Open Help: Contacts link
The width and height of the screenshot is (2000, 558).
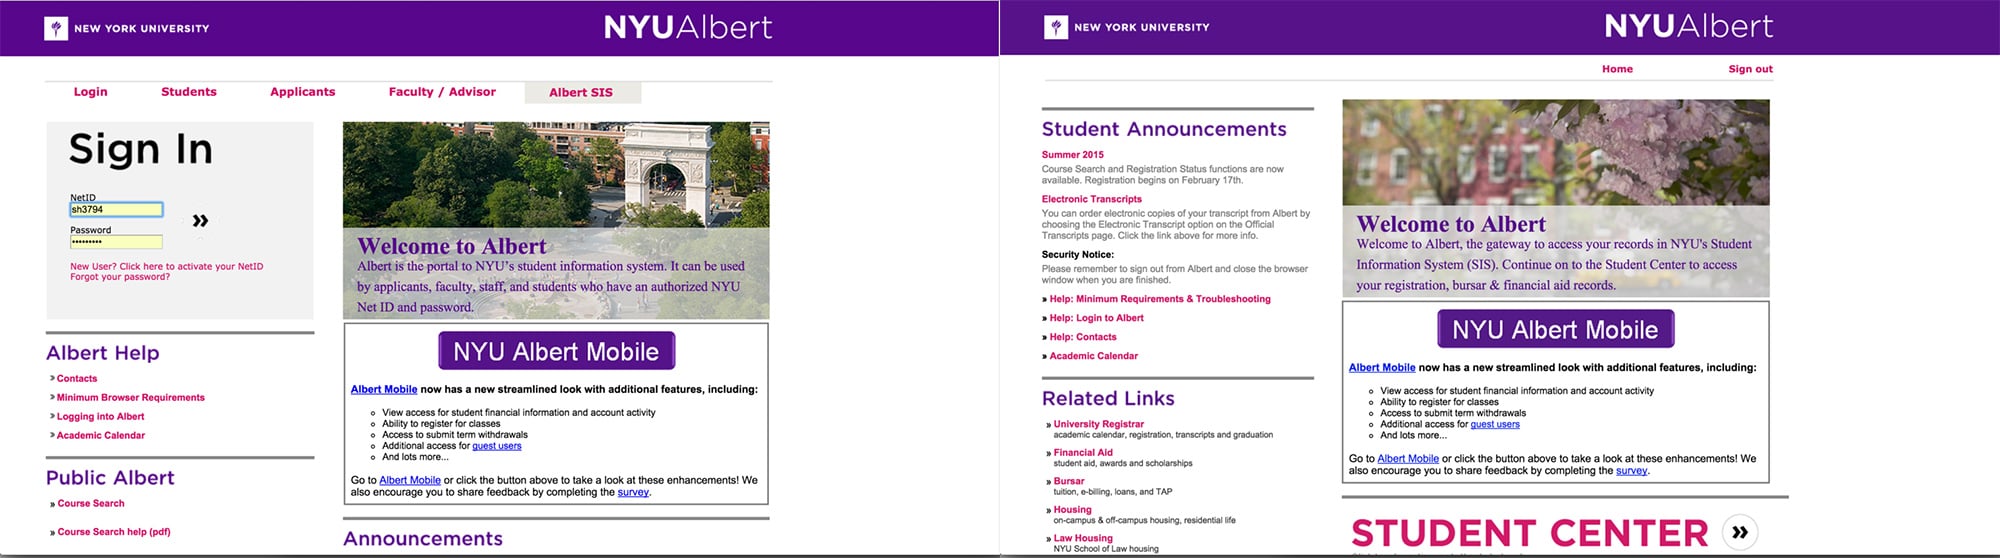(x=1083, y=337)
